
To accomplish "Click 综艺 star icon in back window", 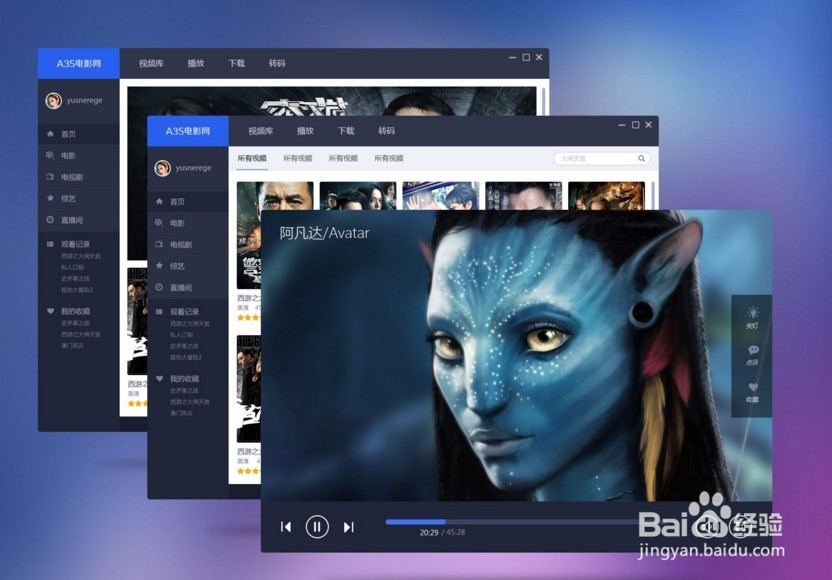I will tap(50, 198).
